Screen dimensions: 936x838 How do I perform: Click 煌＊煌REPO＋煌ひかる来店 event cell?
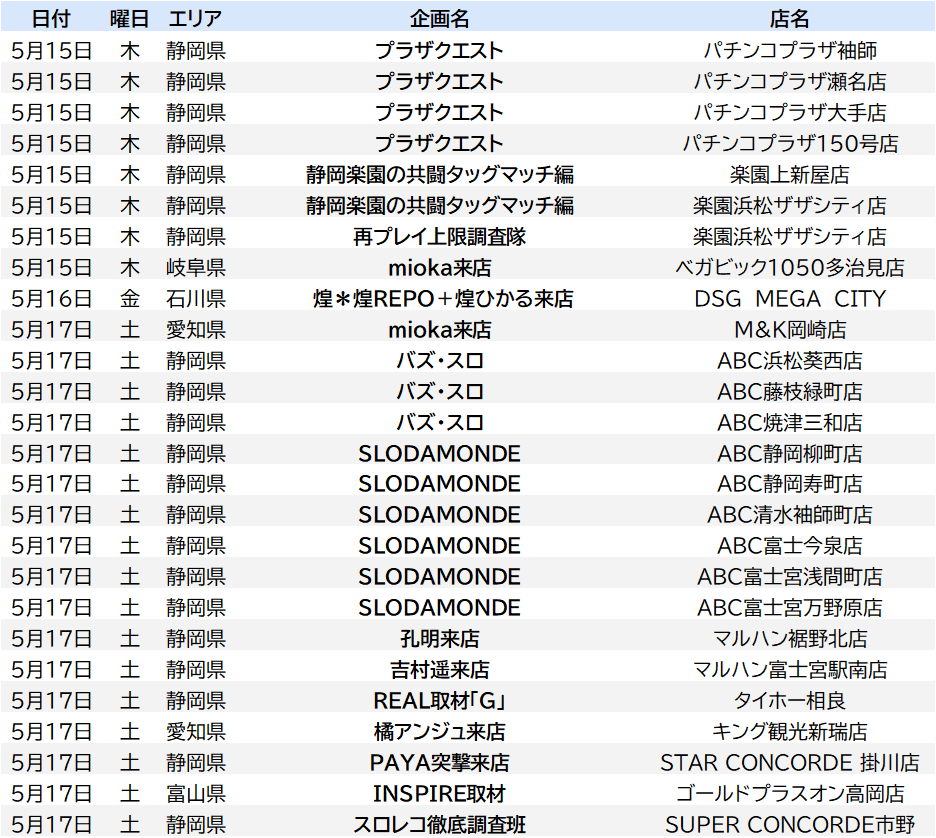442,298
